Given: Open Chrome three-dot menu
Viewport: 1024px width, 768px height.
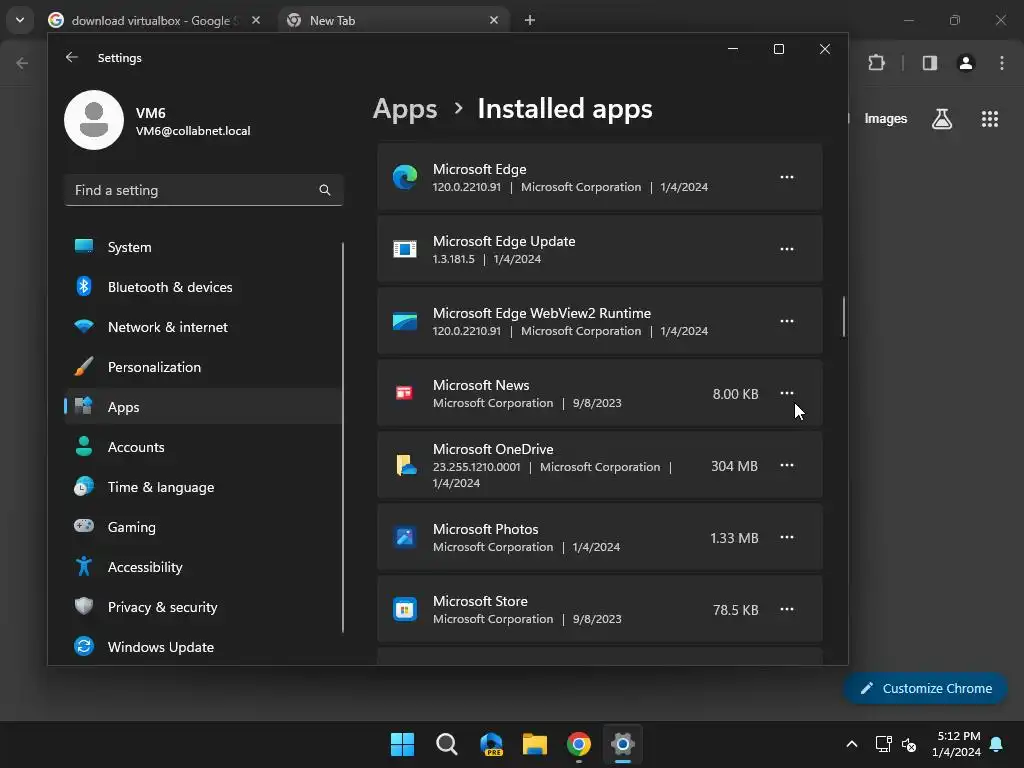Looking at the screenshot, I should [x=1002, y=63].
